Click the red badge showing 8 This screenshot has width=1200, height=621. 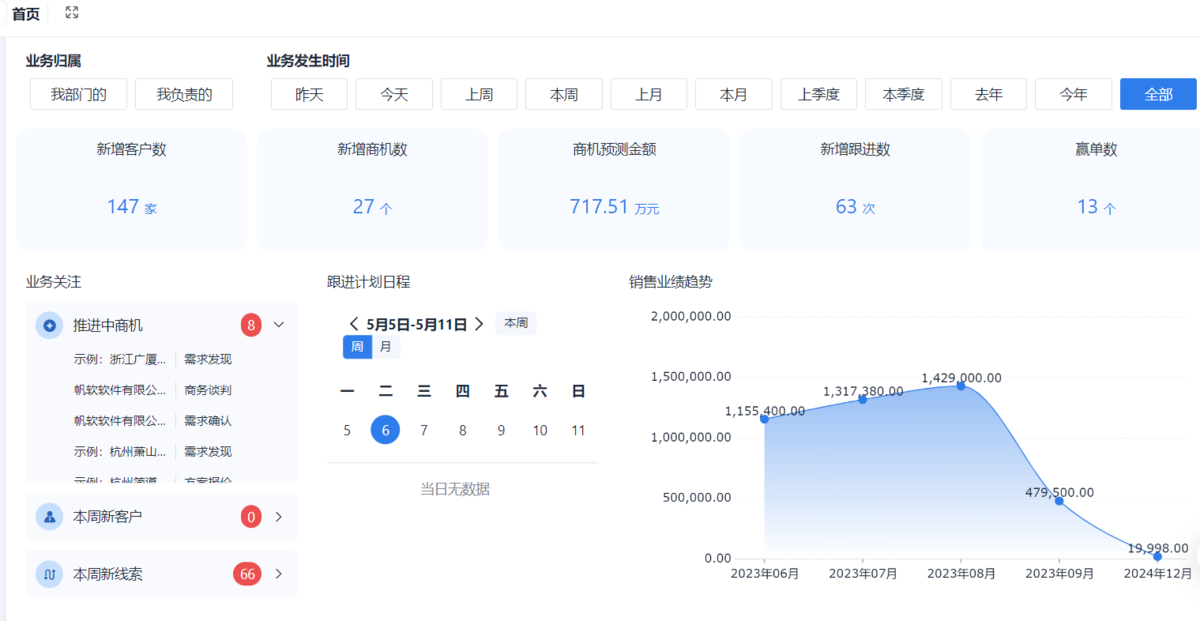(x=251, y=325)
